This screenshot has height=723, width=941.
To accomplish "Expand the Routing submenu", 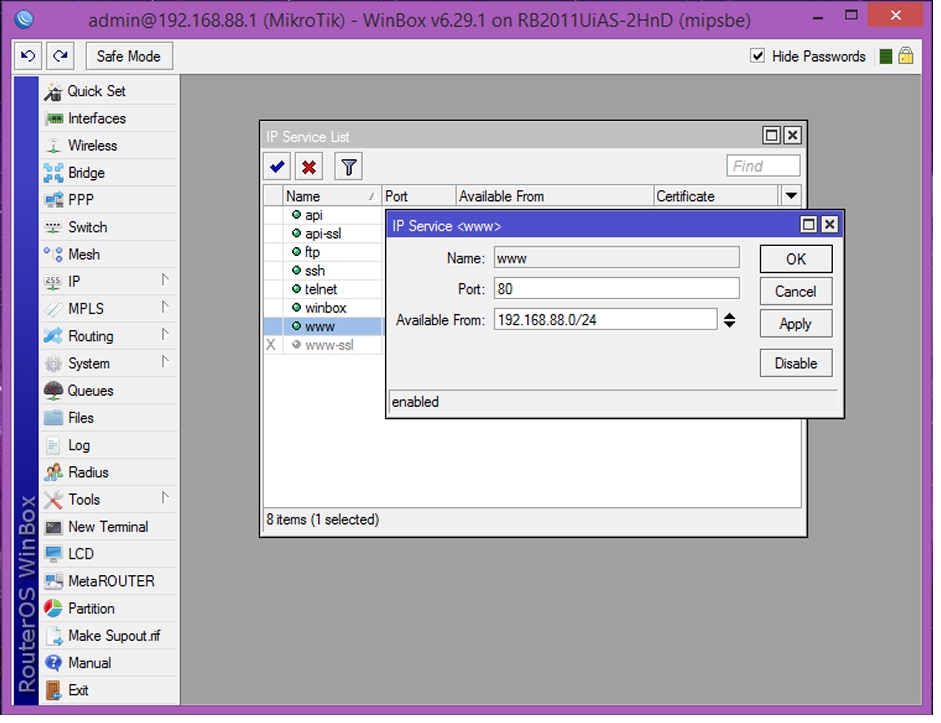I will 110,336.
